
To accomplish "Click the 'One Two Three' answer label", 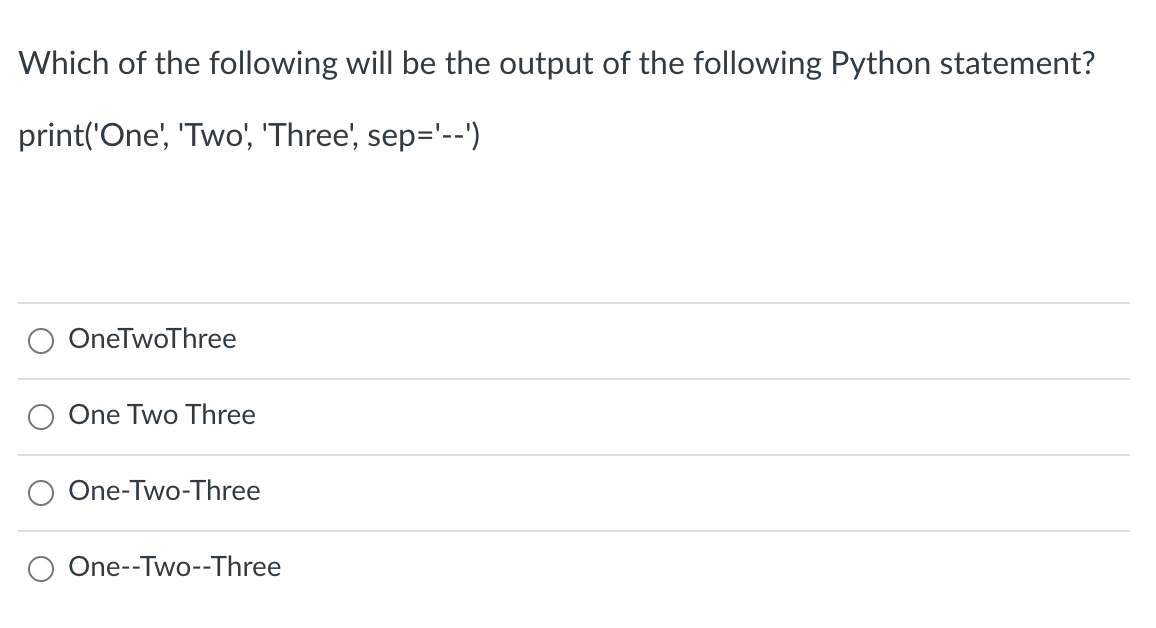I will (162, 415).
